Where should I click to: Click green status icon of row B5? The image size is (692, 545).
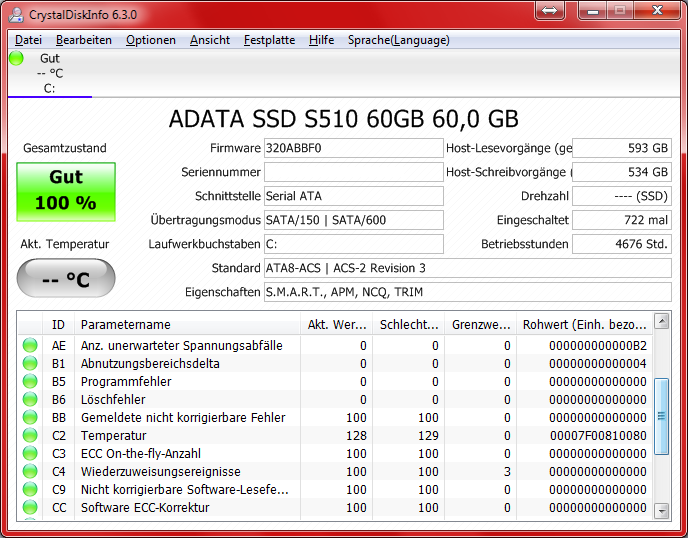click(x=30, y=381)
